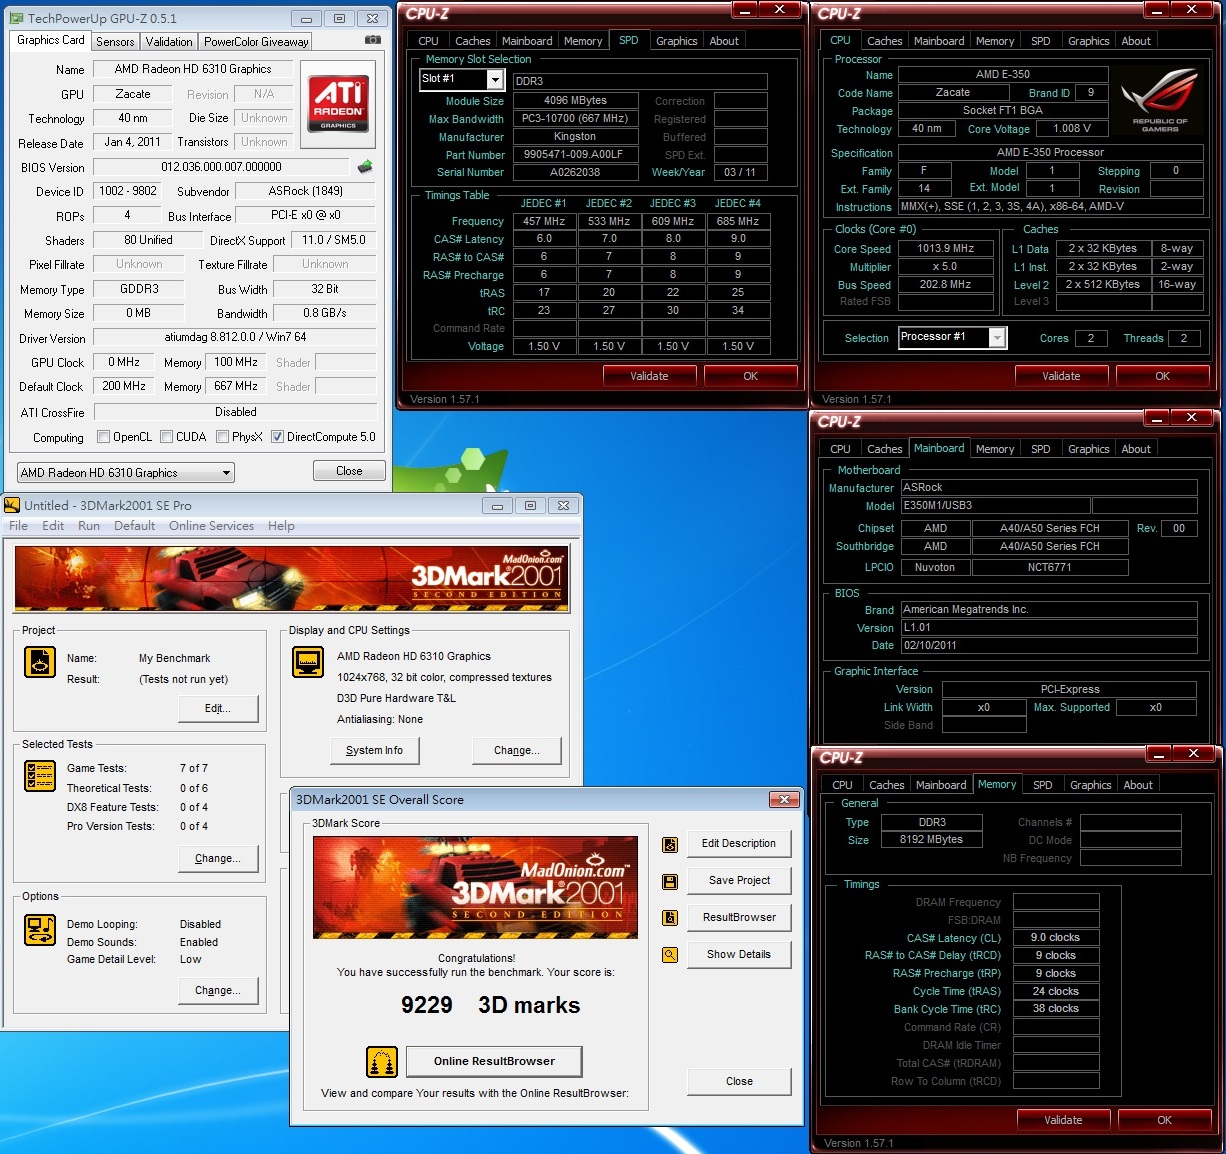Switch to the Validation tab in GPU-Z
This screenshot has width=1226, height=1154.
click(169, 42)
